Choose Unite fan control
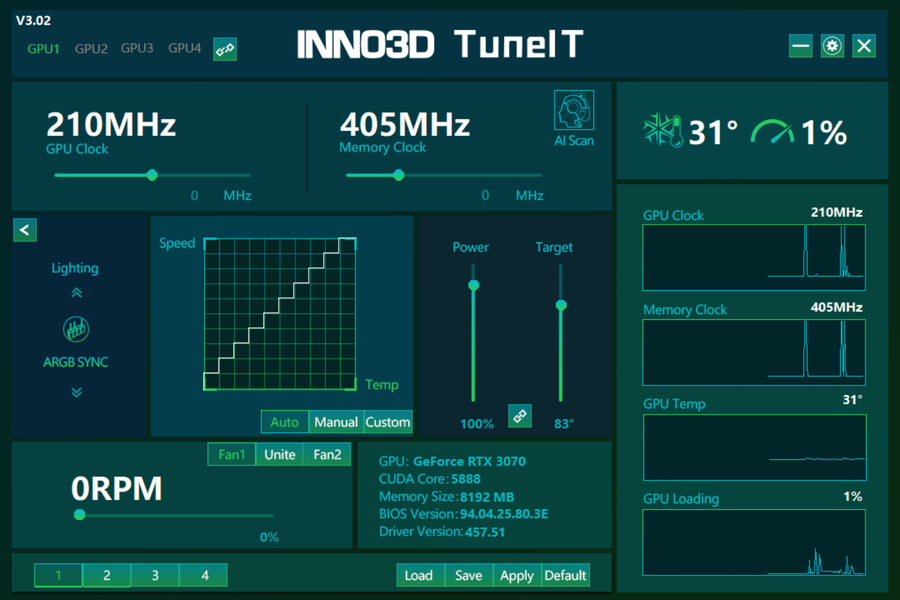900x600 pixels. pyautogui.click(x=280, y=454)
